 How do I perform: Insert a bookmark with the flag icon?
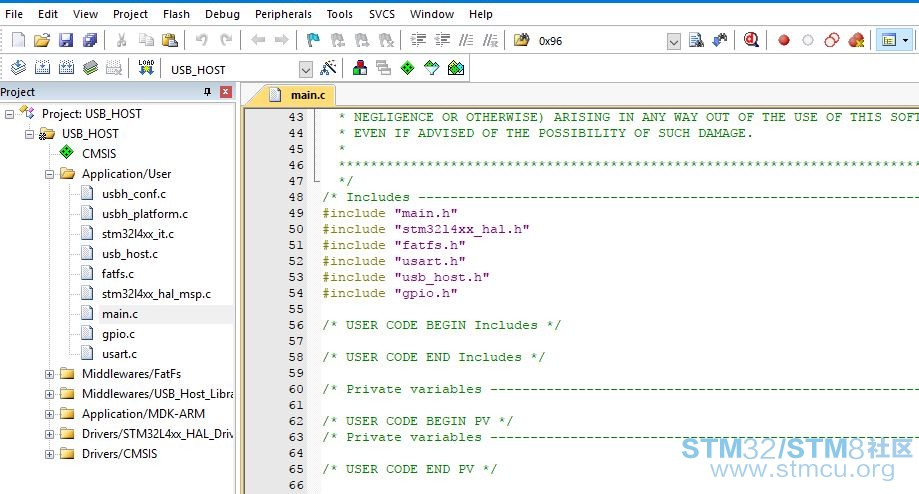tap(313, 40)
